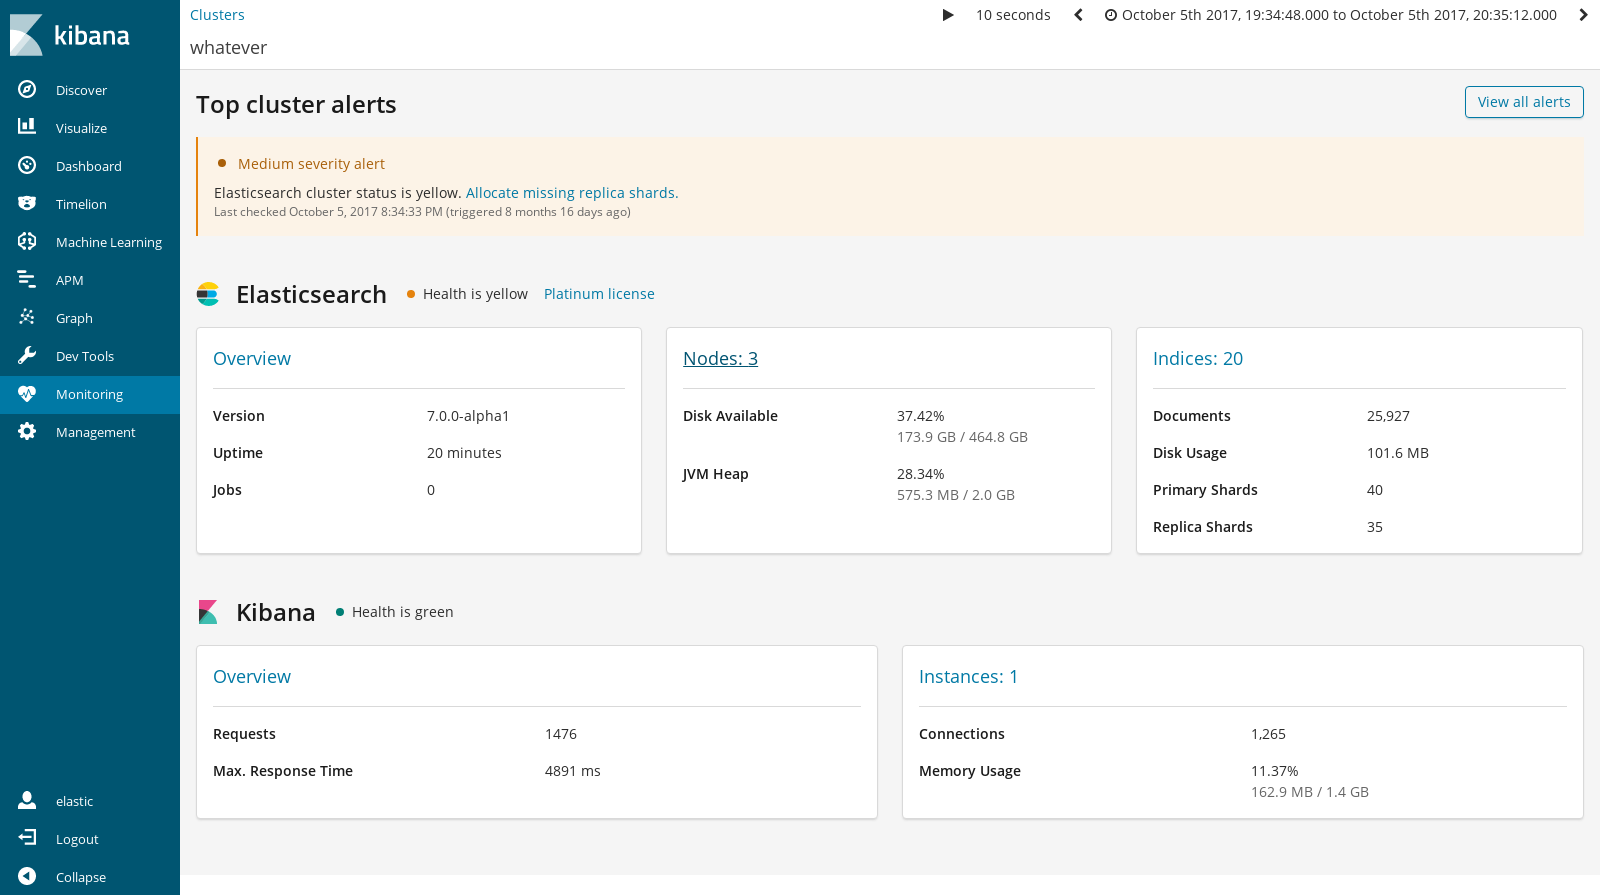
Task: Click the 'Health is yellow' status
Action: [475, 294]
